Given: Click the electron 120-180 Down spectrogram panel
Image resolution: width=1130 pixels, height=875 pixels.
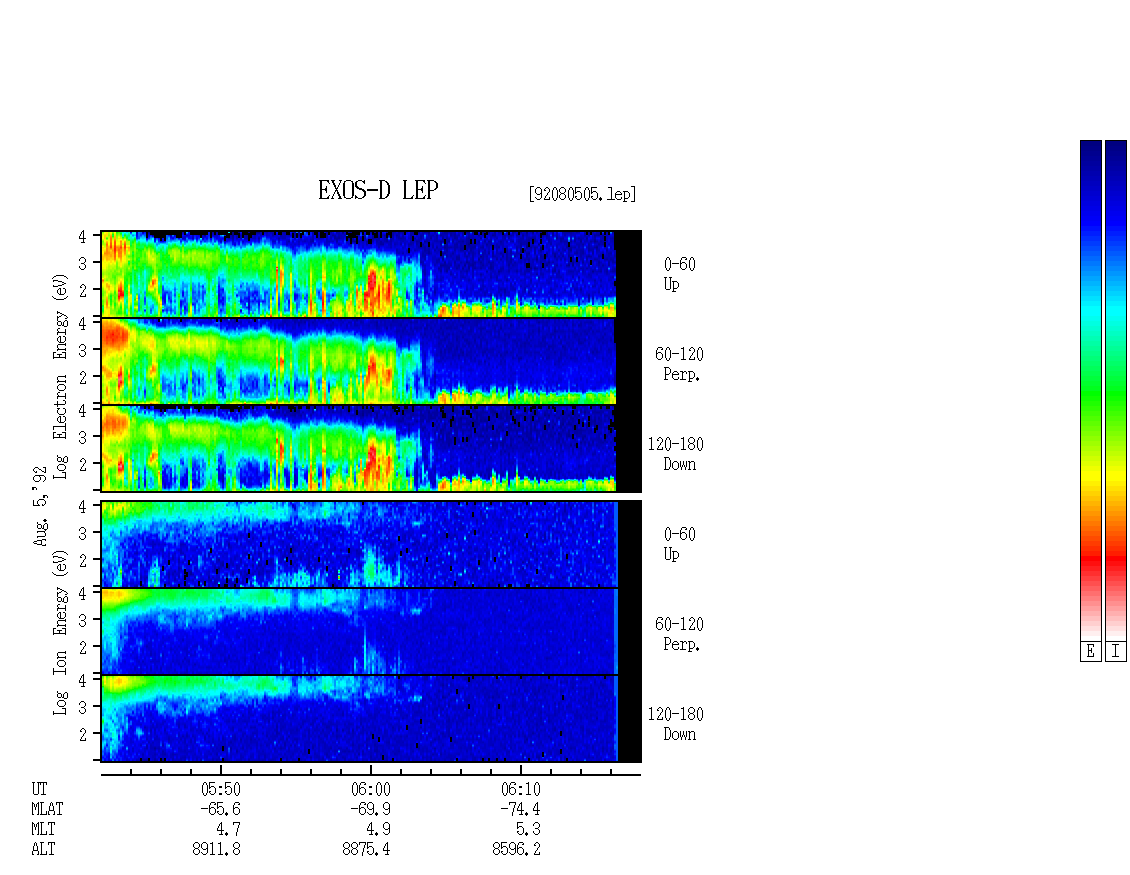Looking at the screenshot, I should click(371, 448).
